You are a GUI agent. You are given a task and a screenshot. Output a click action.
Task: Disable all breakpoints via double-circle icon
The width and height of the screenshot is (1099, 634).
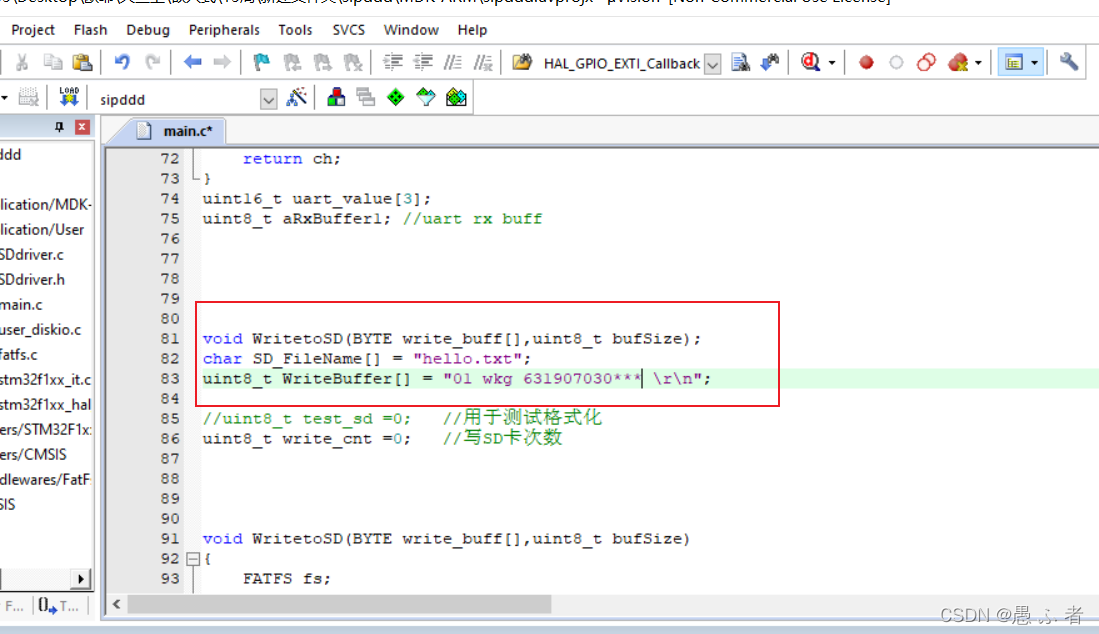[x=926, y=62]
